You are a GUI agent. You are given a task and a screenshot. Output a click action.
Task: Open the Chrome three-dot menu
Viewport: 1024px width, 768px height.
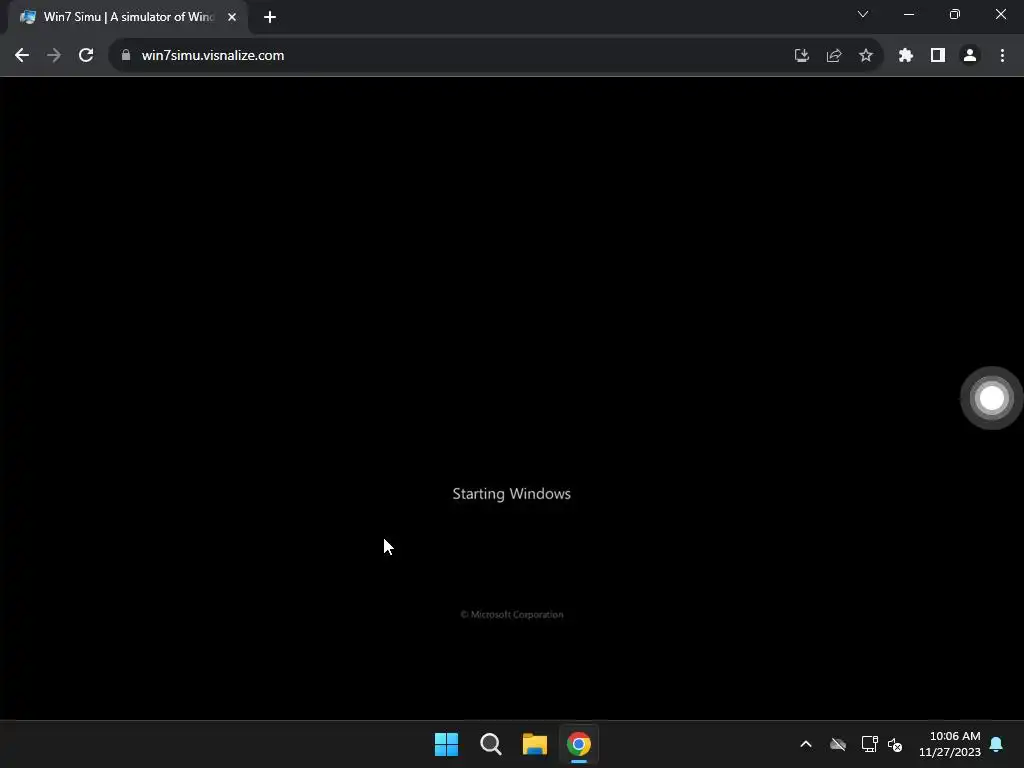(x=1002, y=56)
